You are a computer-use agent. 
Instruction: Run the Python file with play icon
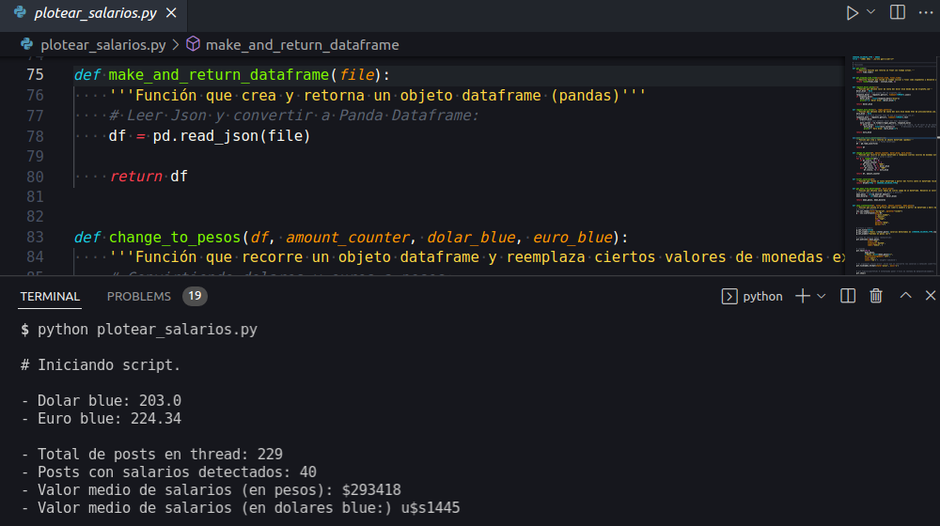point(852,13)
